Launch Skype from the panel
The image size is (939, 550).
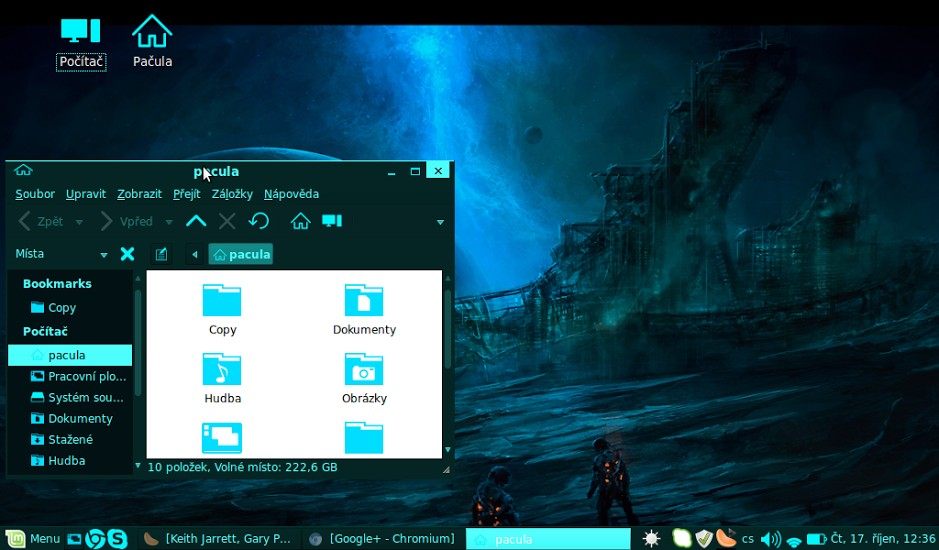(x=117, y=539)
